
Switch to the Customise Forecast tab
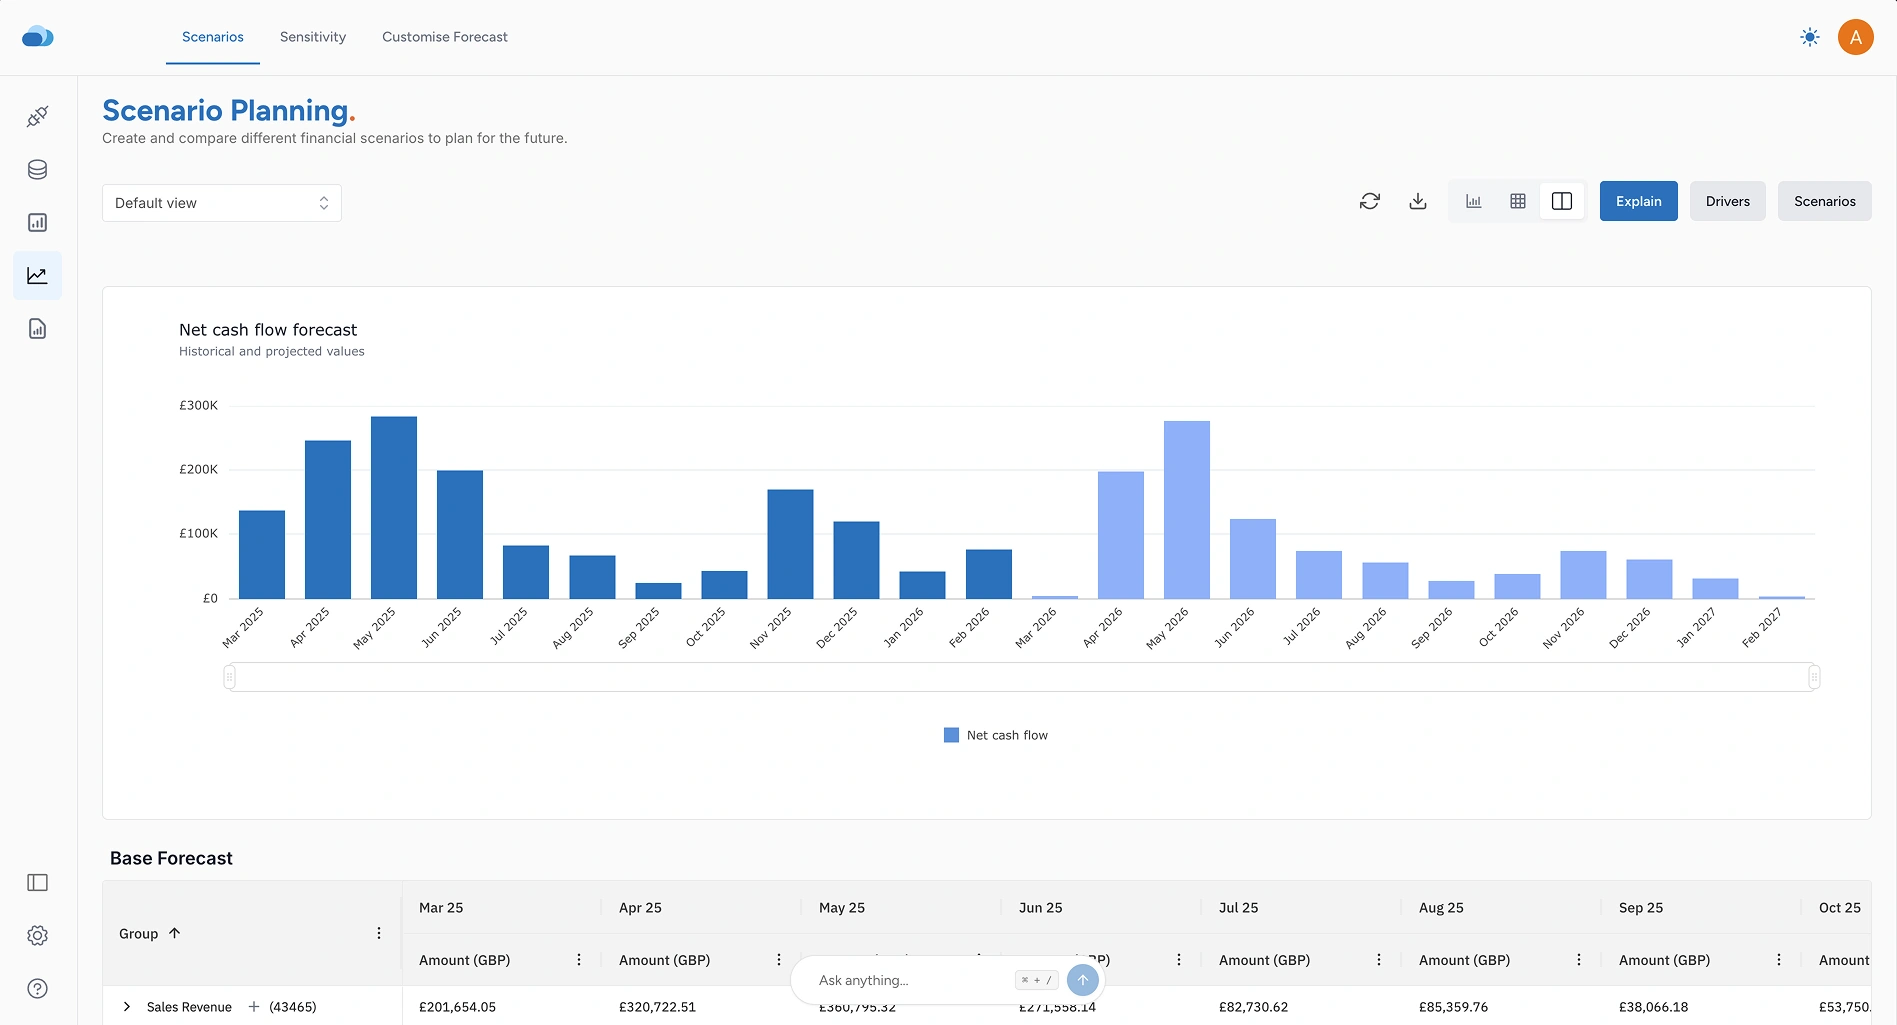tap(445, 37)
